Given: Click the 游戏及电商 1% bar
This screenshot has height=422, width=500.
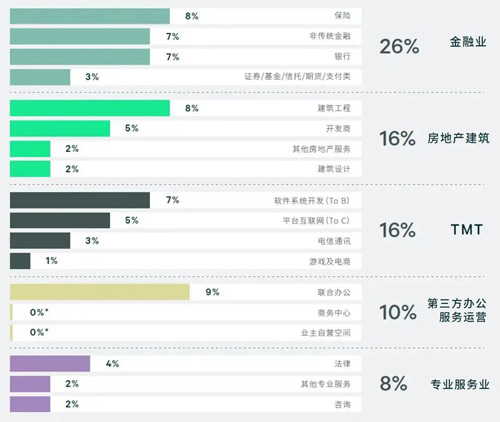Looking at the screenshot, I should (20, 261).
